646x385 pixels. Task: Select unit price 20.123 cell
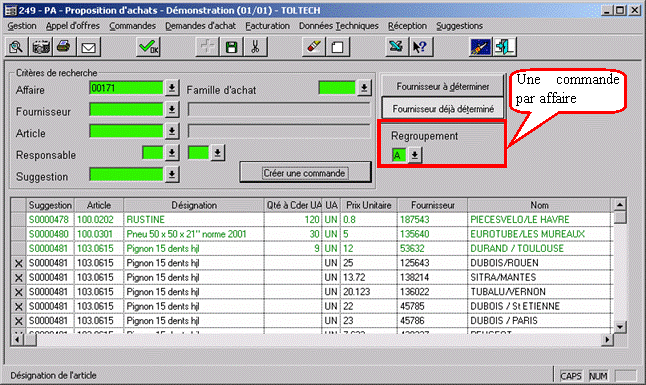pos(369,292)
